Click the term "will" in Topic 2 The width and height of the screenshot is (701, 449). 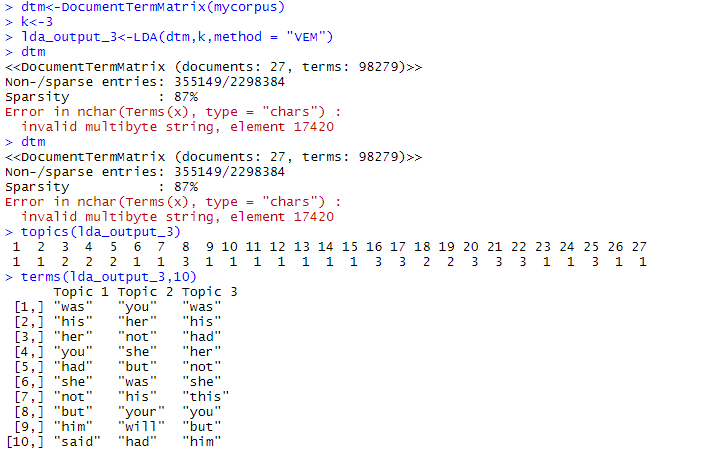(x=141, y=427)
